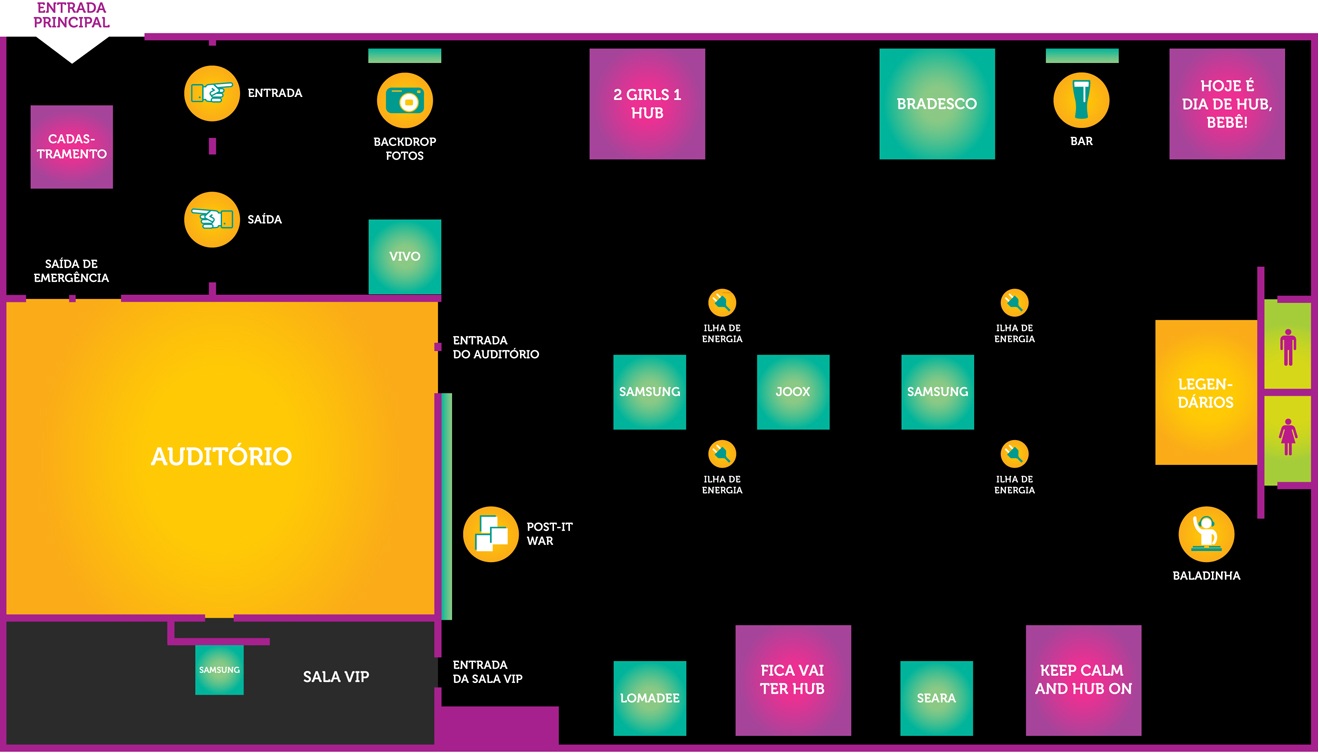Click the Backdrop Fotos caption text
The height and width of the screenshot is (753, 1319).
(x=405, y=149)
